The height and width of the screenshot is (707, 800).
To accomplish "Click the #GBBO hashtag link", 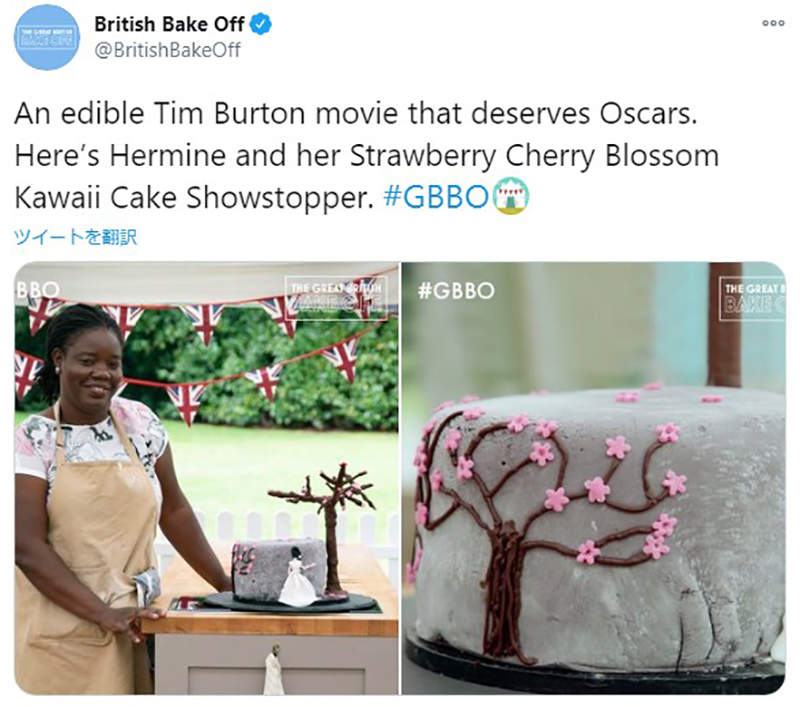I will [x=436, y=197].
